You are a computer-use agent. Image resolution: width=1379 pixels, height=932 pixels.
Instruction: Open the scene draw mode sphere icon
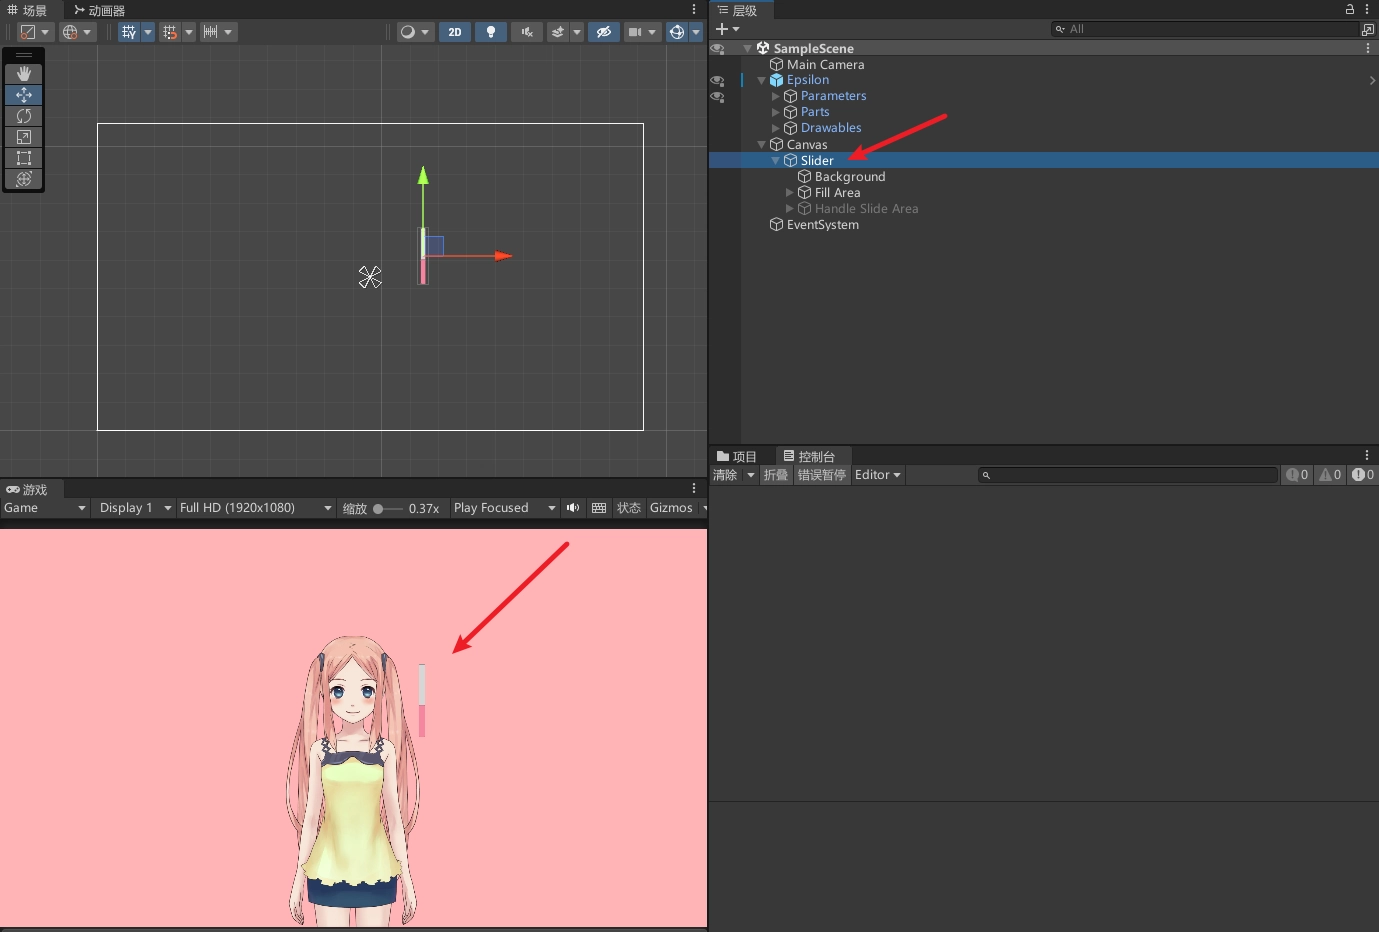click(408, 32)
